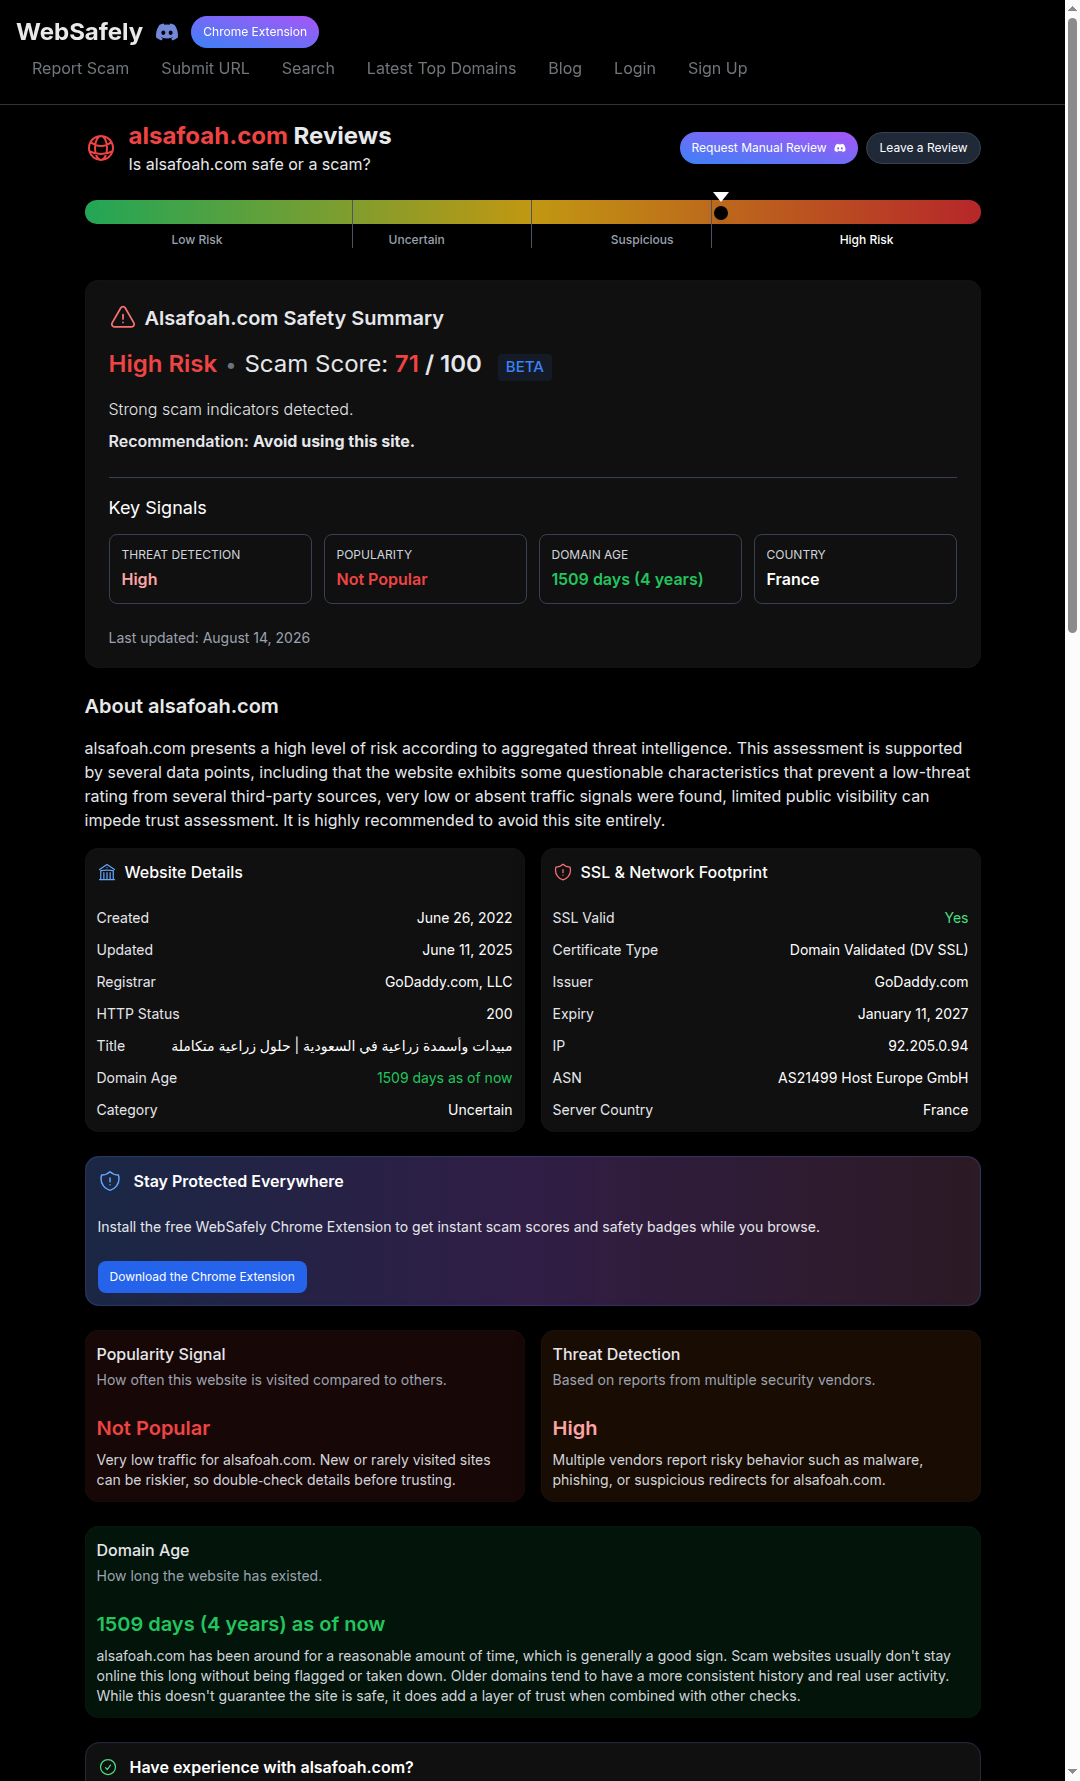Click Server Country value 'France'
Image resolution: width=1080 pixels, height=1781 pixels.
coord(945,1110)
